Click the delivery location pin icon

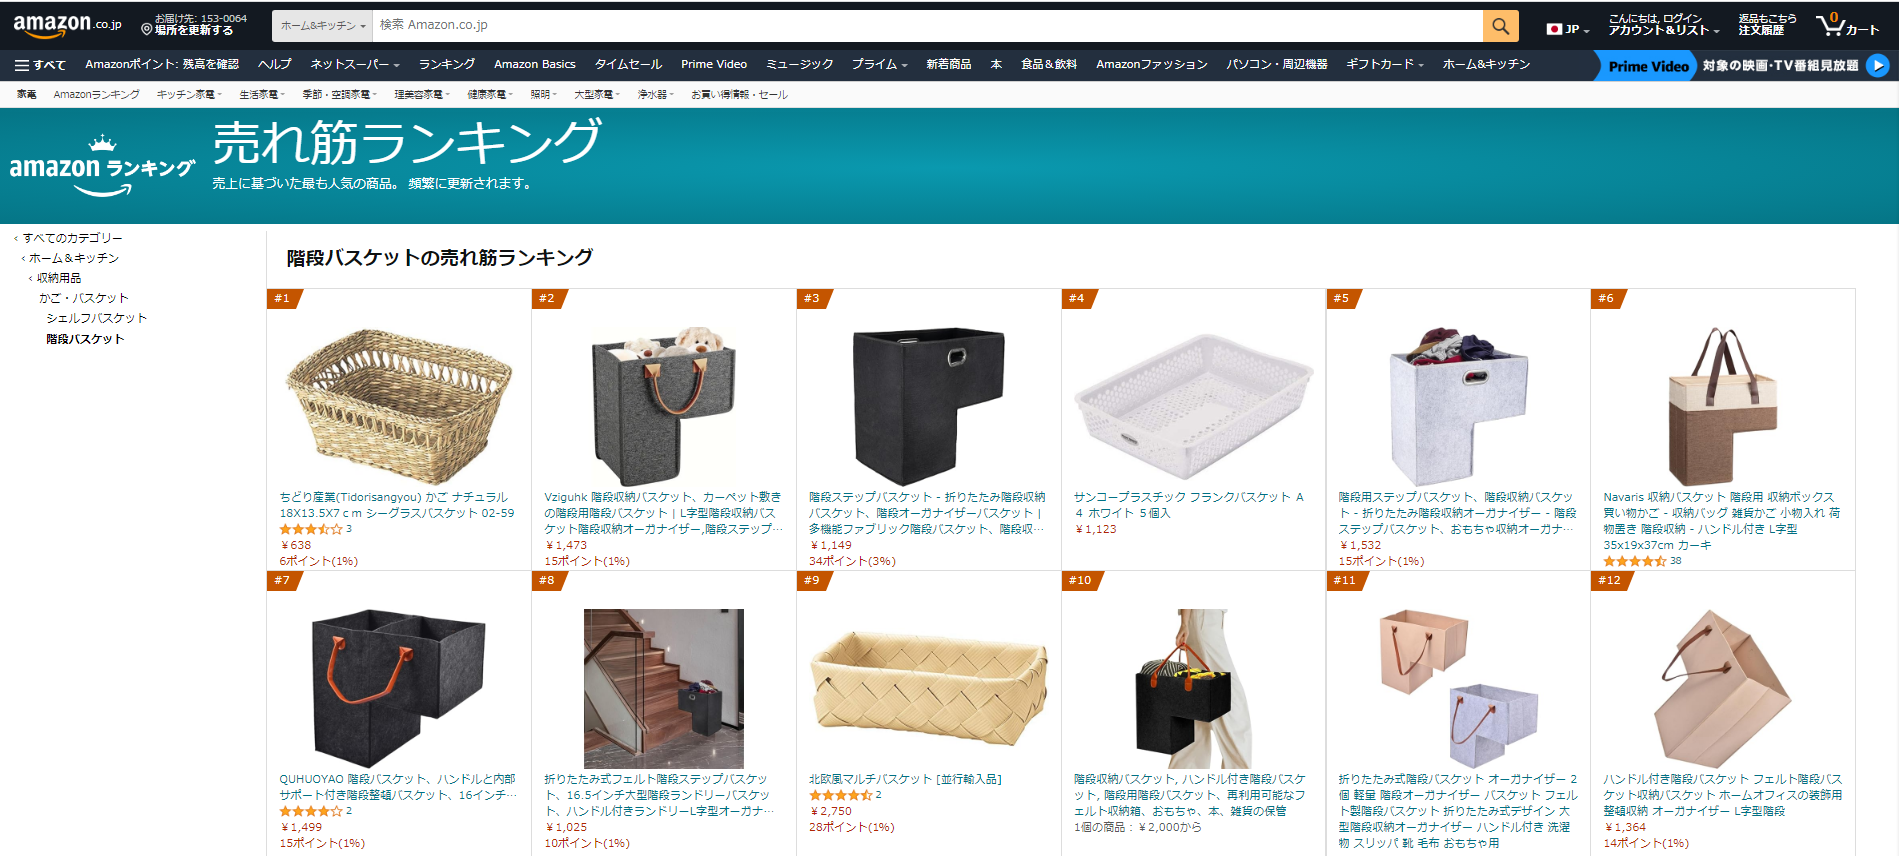point(146,29)
